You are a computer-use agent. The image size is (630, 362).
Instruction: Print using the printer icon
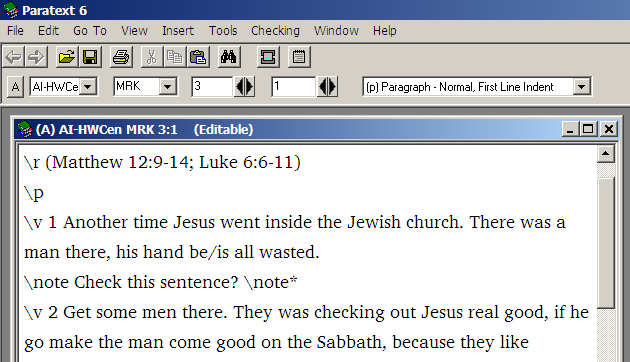coord(121,57)
